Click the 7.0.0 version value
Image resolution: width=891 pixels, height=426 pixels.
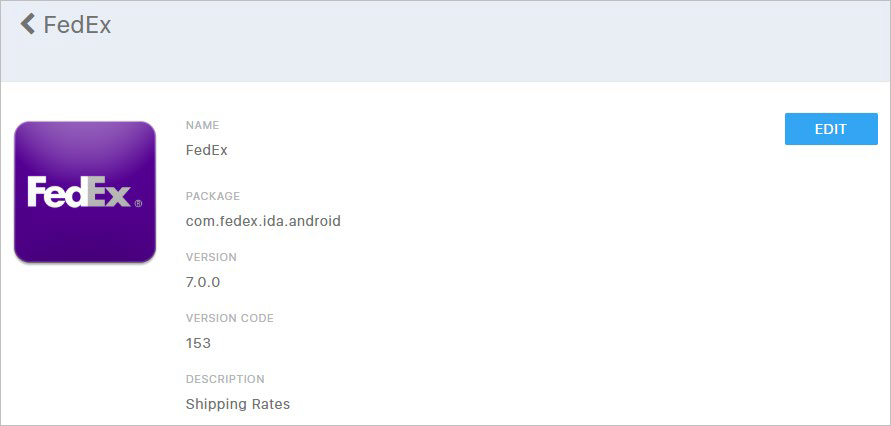(x=203, y=282)
